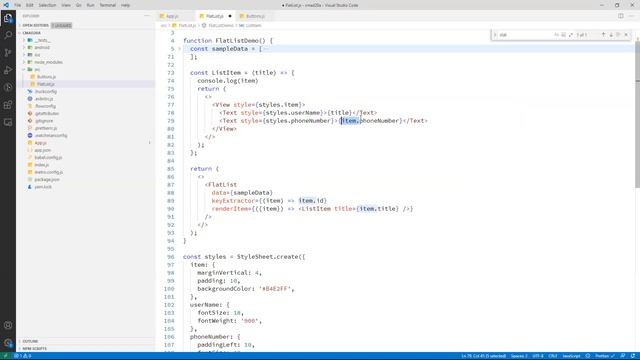The image size is (640, 360).
Task: Go to next match in Find widget
Action: tap(611, 35)
